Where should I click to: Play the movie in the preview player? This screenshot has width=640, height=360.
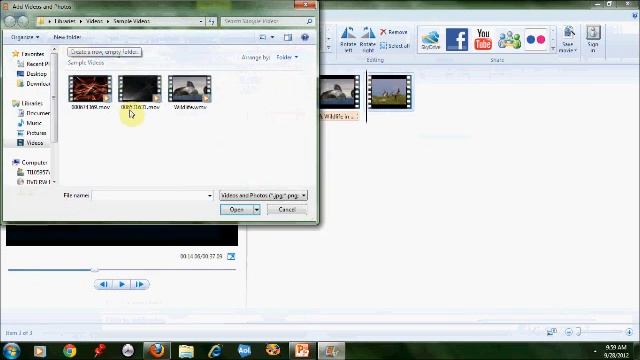(122, 284)
